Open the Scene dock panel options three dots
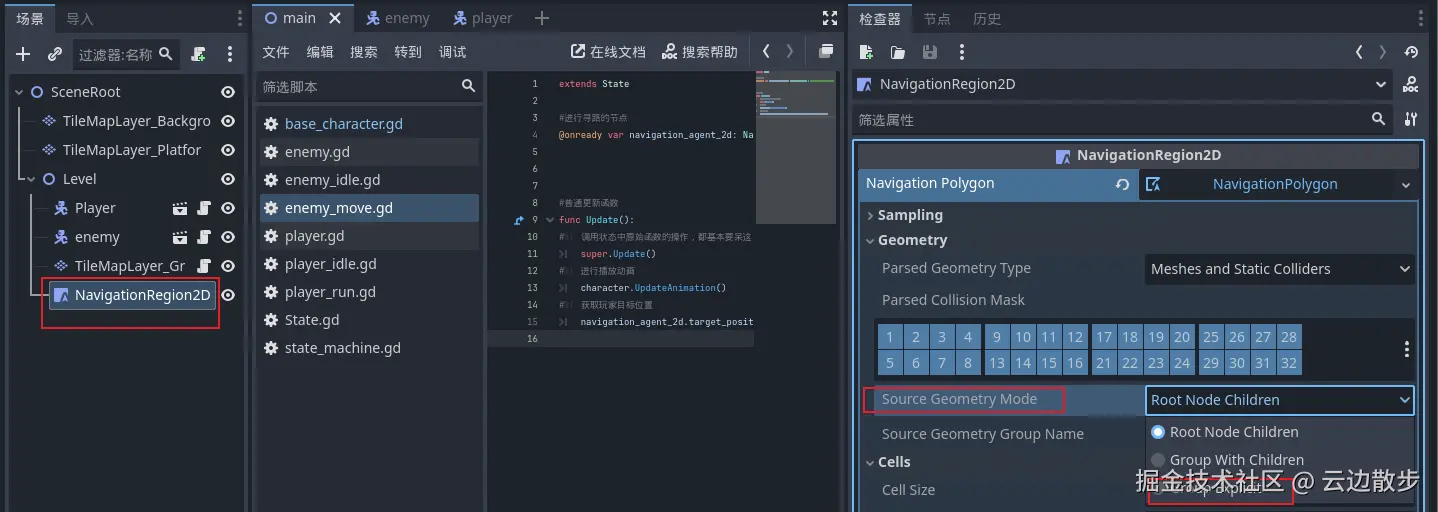This screenshot has width=1438, height=512. coord(239,18)
